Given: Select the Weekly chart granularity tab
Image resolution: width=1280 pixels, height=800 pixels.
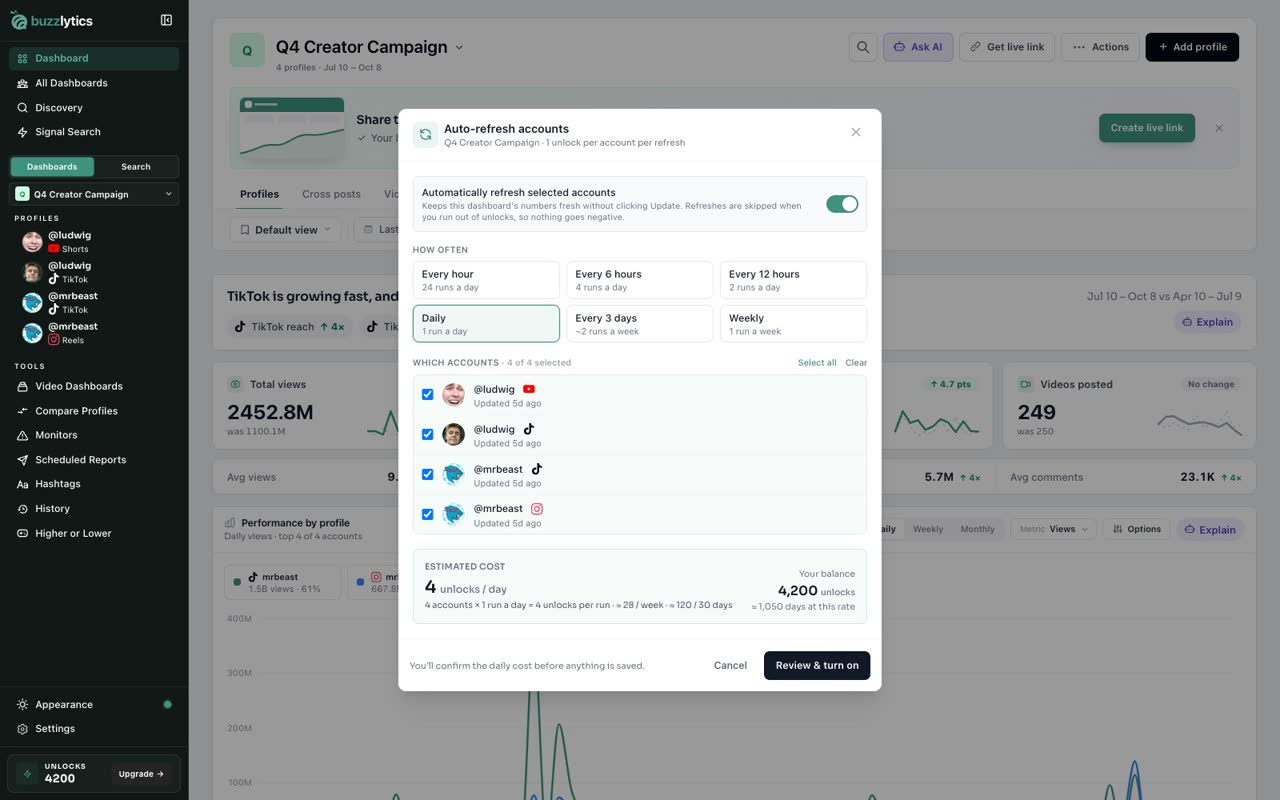Looking at the screenshot, I should point(928,529).
